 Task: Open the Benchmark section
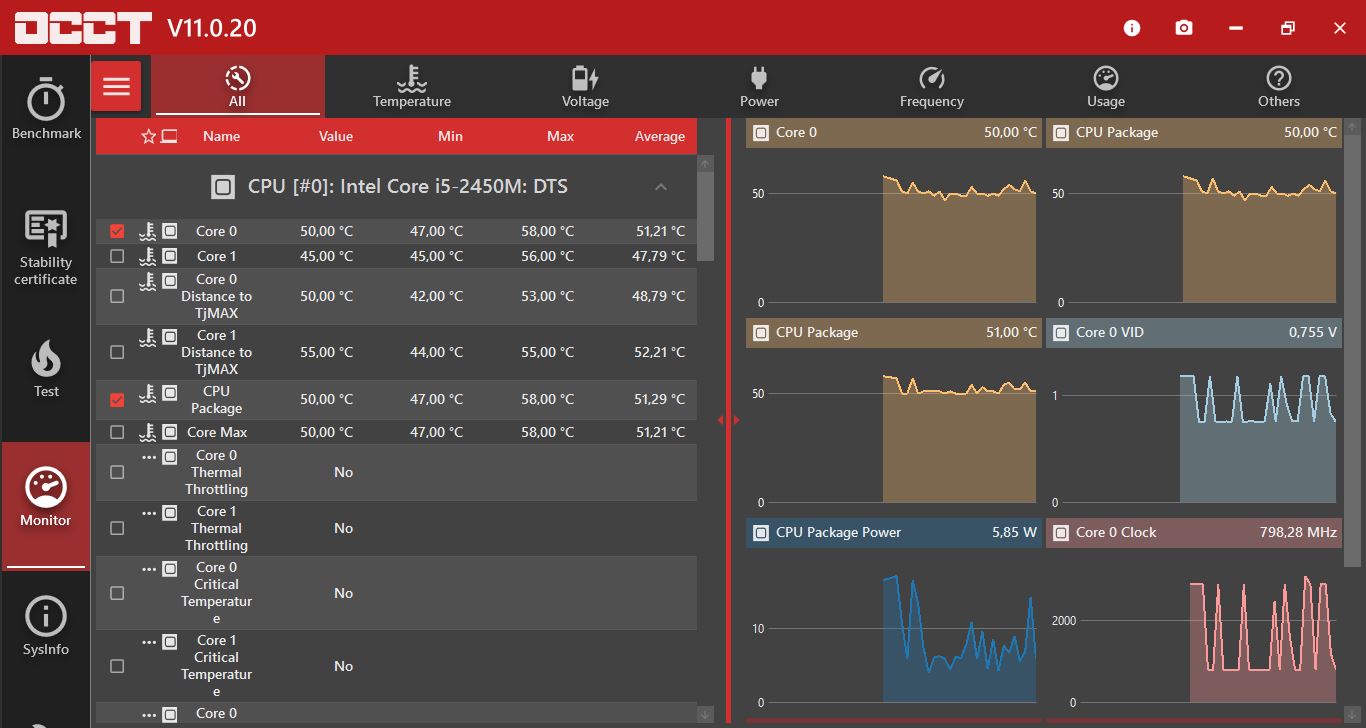click(46, 108)
